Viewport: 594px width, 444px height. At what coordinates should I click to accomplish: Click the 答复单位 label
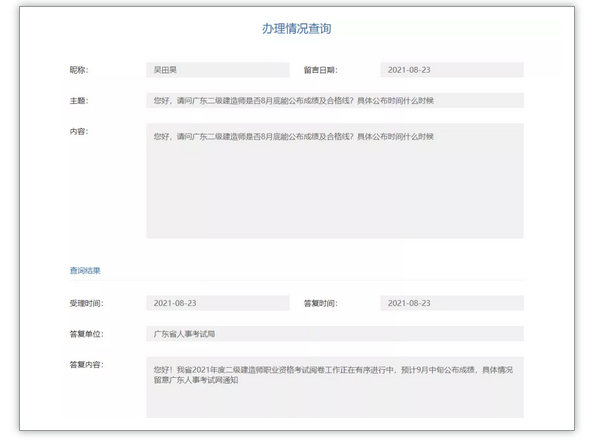86,334
